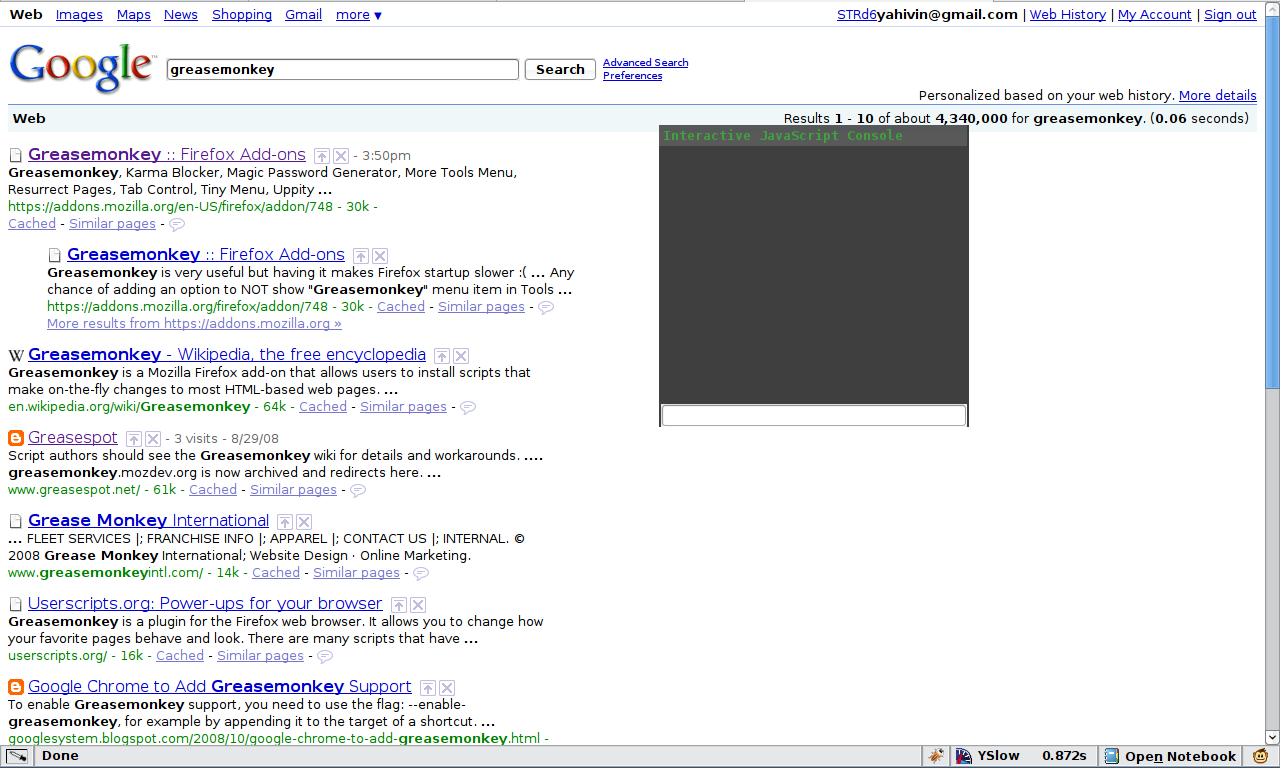Switch to Images in the top navigation

pyautogui.click(x=79, y=15)
